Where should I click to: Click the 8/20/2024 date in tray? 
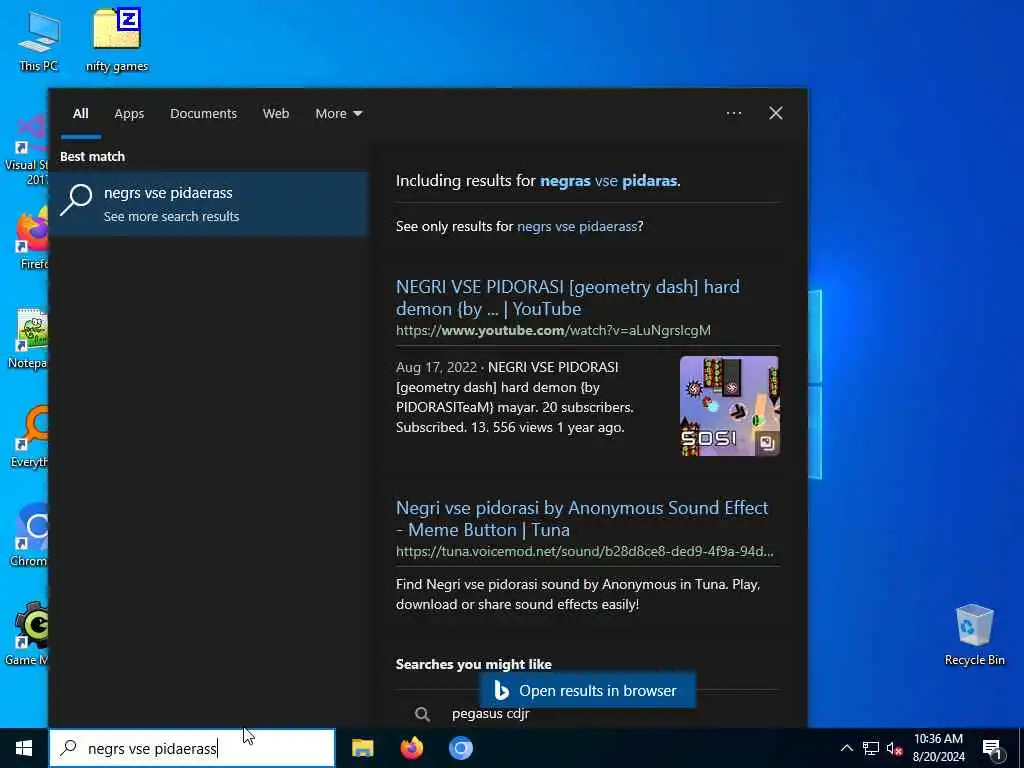tap(938, 757)
